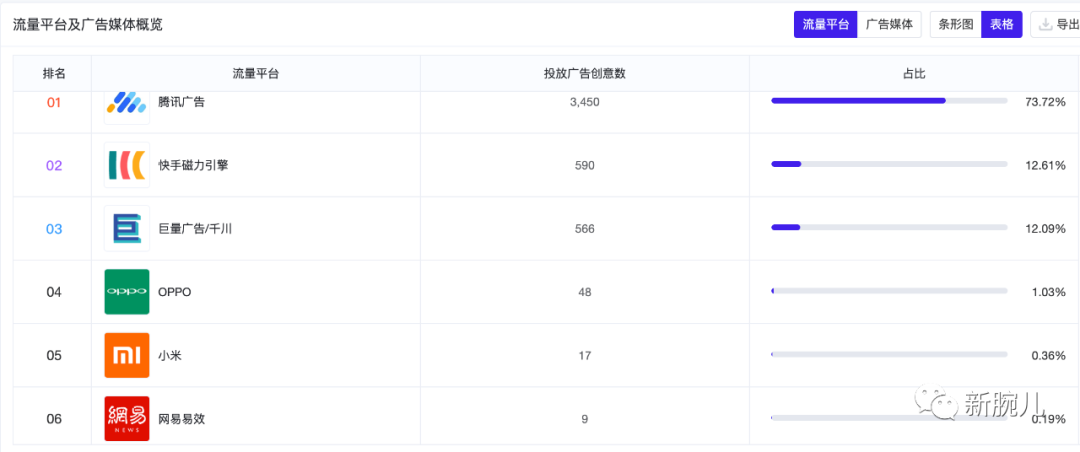The image size is (1080, 452).
Task: Click the 小米 platform name text
Action: (169, 356)
